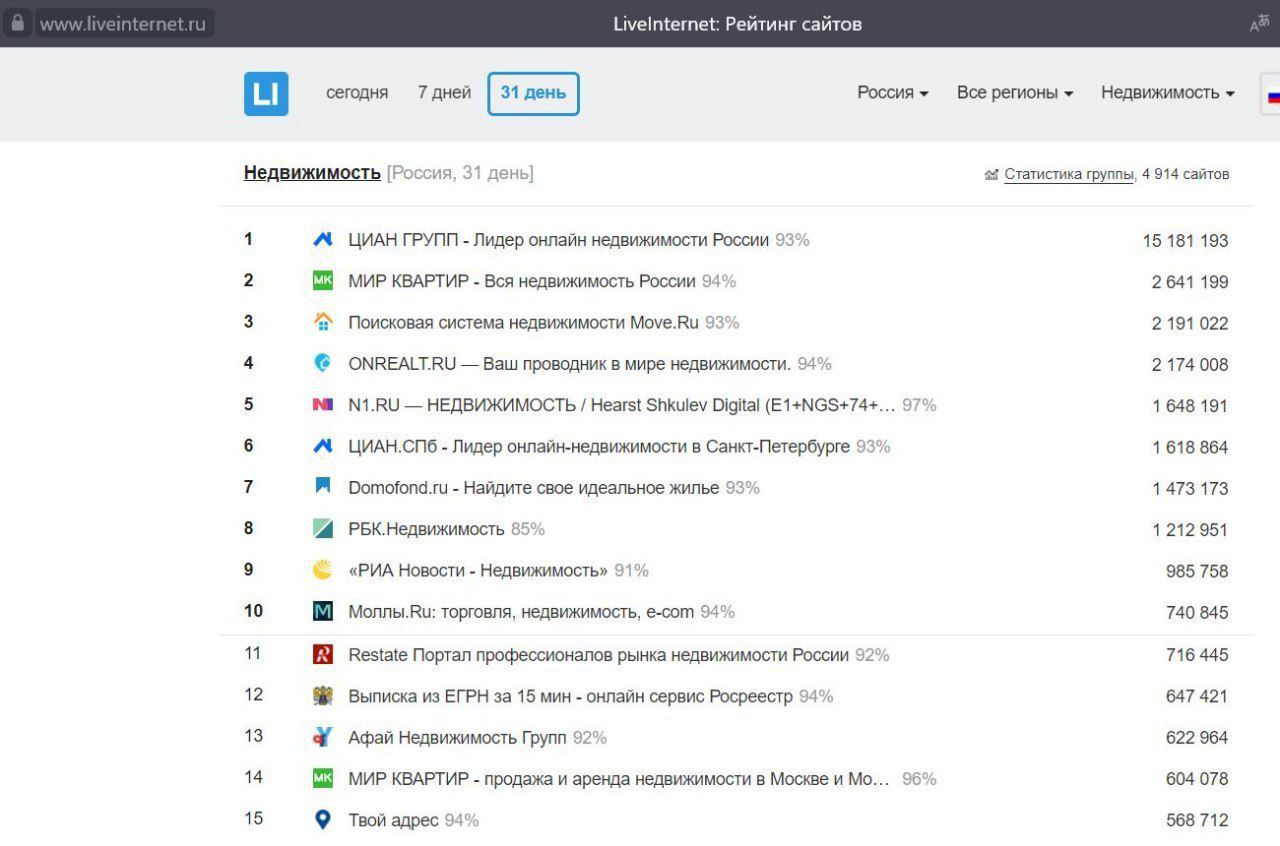Image resolution: width=1280 pixels, height=846 pixels.
Task: Click the LiveInternet LI logo icon
Action: click(266, 94)
